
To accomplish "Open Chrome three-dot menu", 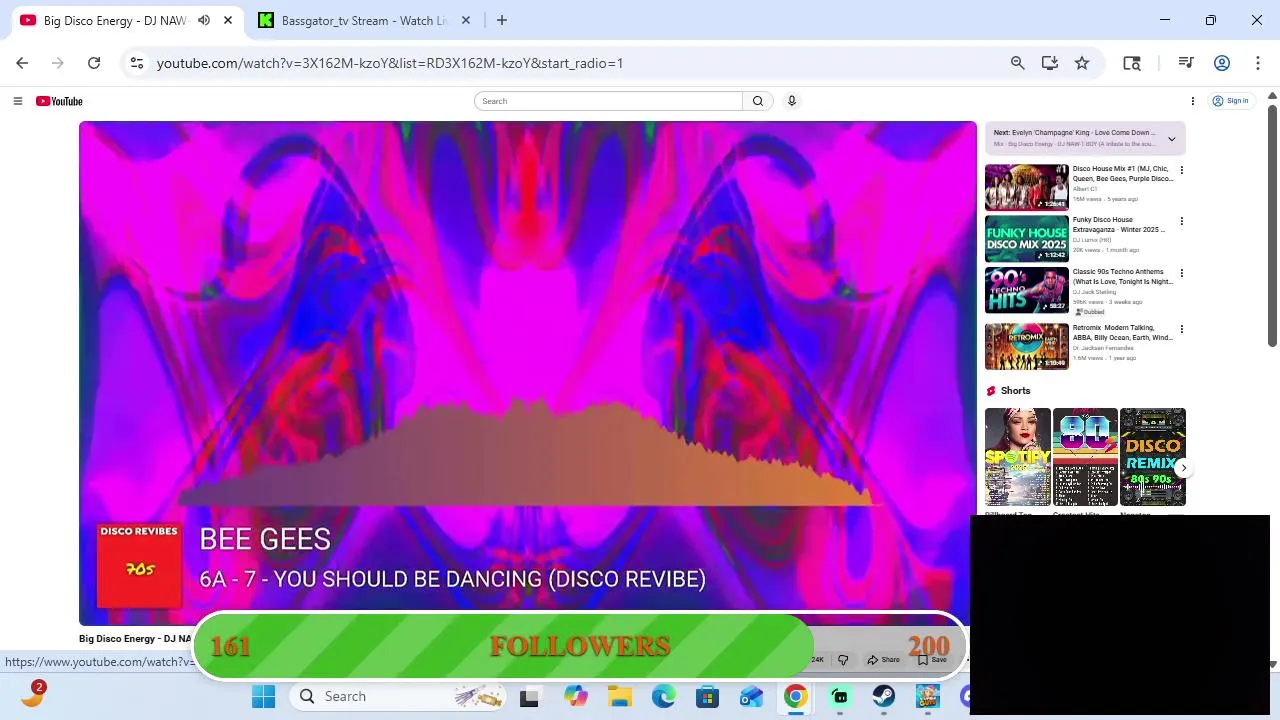I will (1257, 63).
